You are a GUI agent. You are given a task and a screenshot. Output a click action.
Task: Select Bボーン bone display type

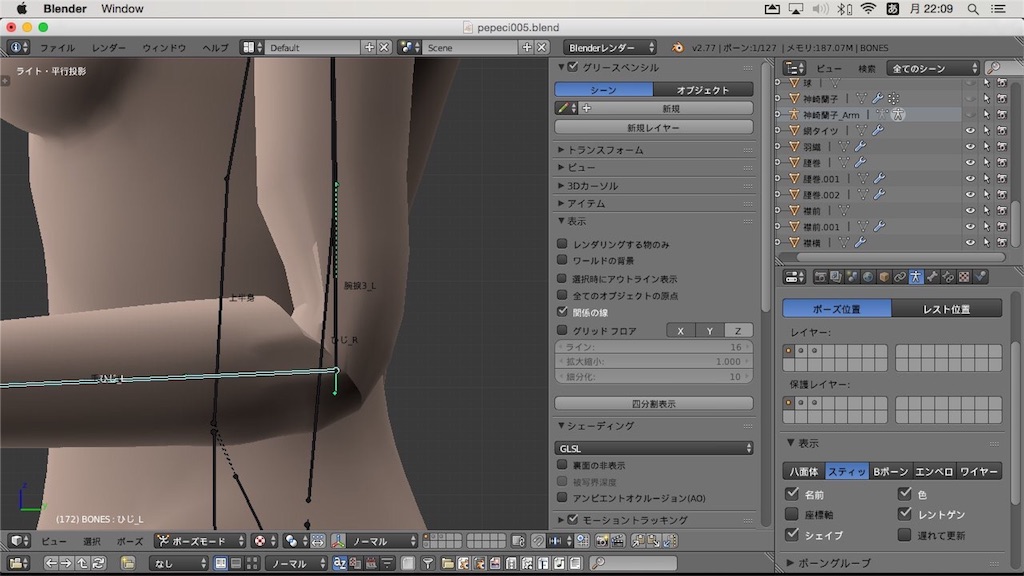pos(890,471)
